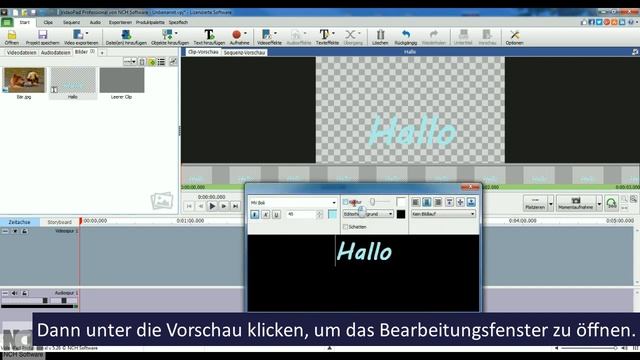Start recording with Aufnahme icon
This screenshot has height=360, width=640.
pos(236,35)
